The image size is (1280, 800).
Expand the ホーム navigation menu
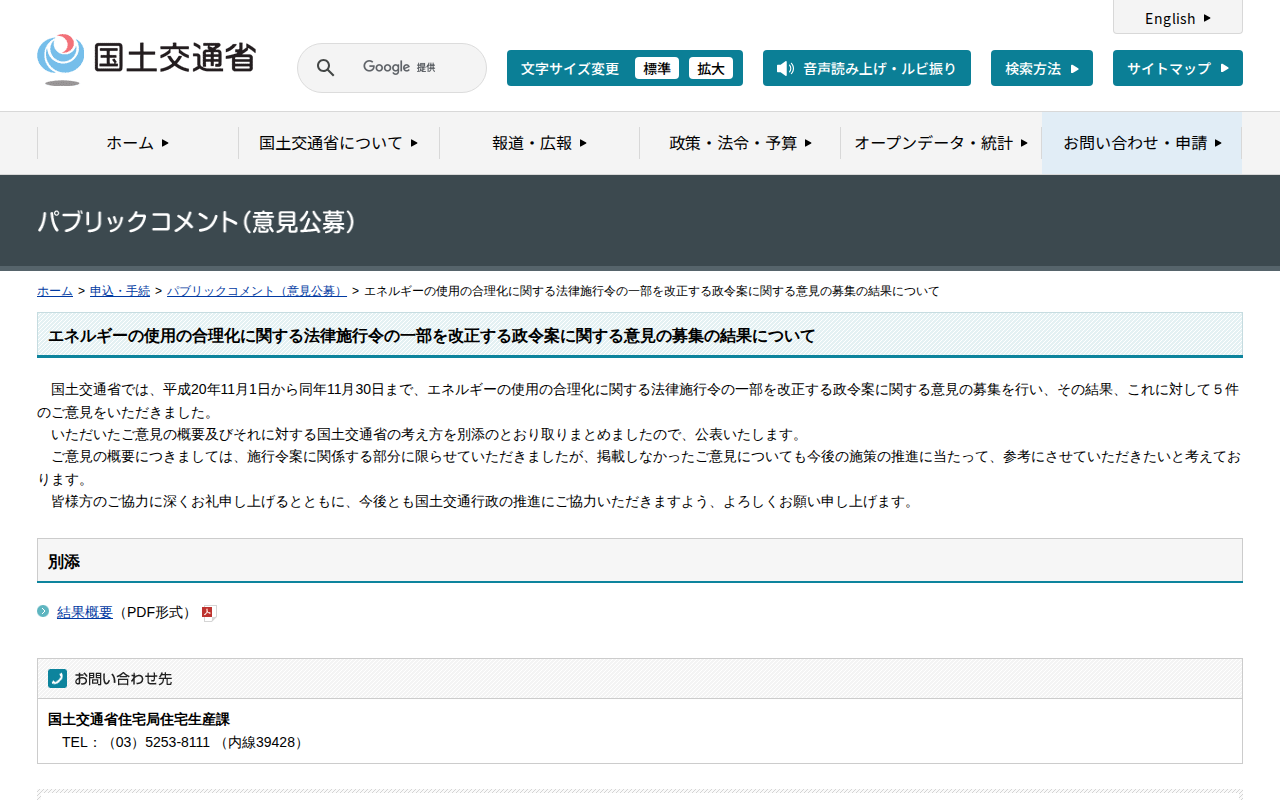138,143
